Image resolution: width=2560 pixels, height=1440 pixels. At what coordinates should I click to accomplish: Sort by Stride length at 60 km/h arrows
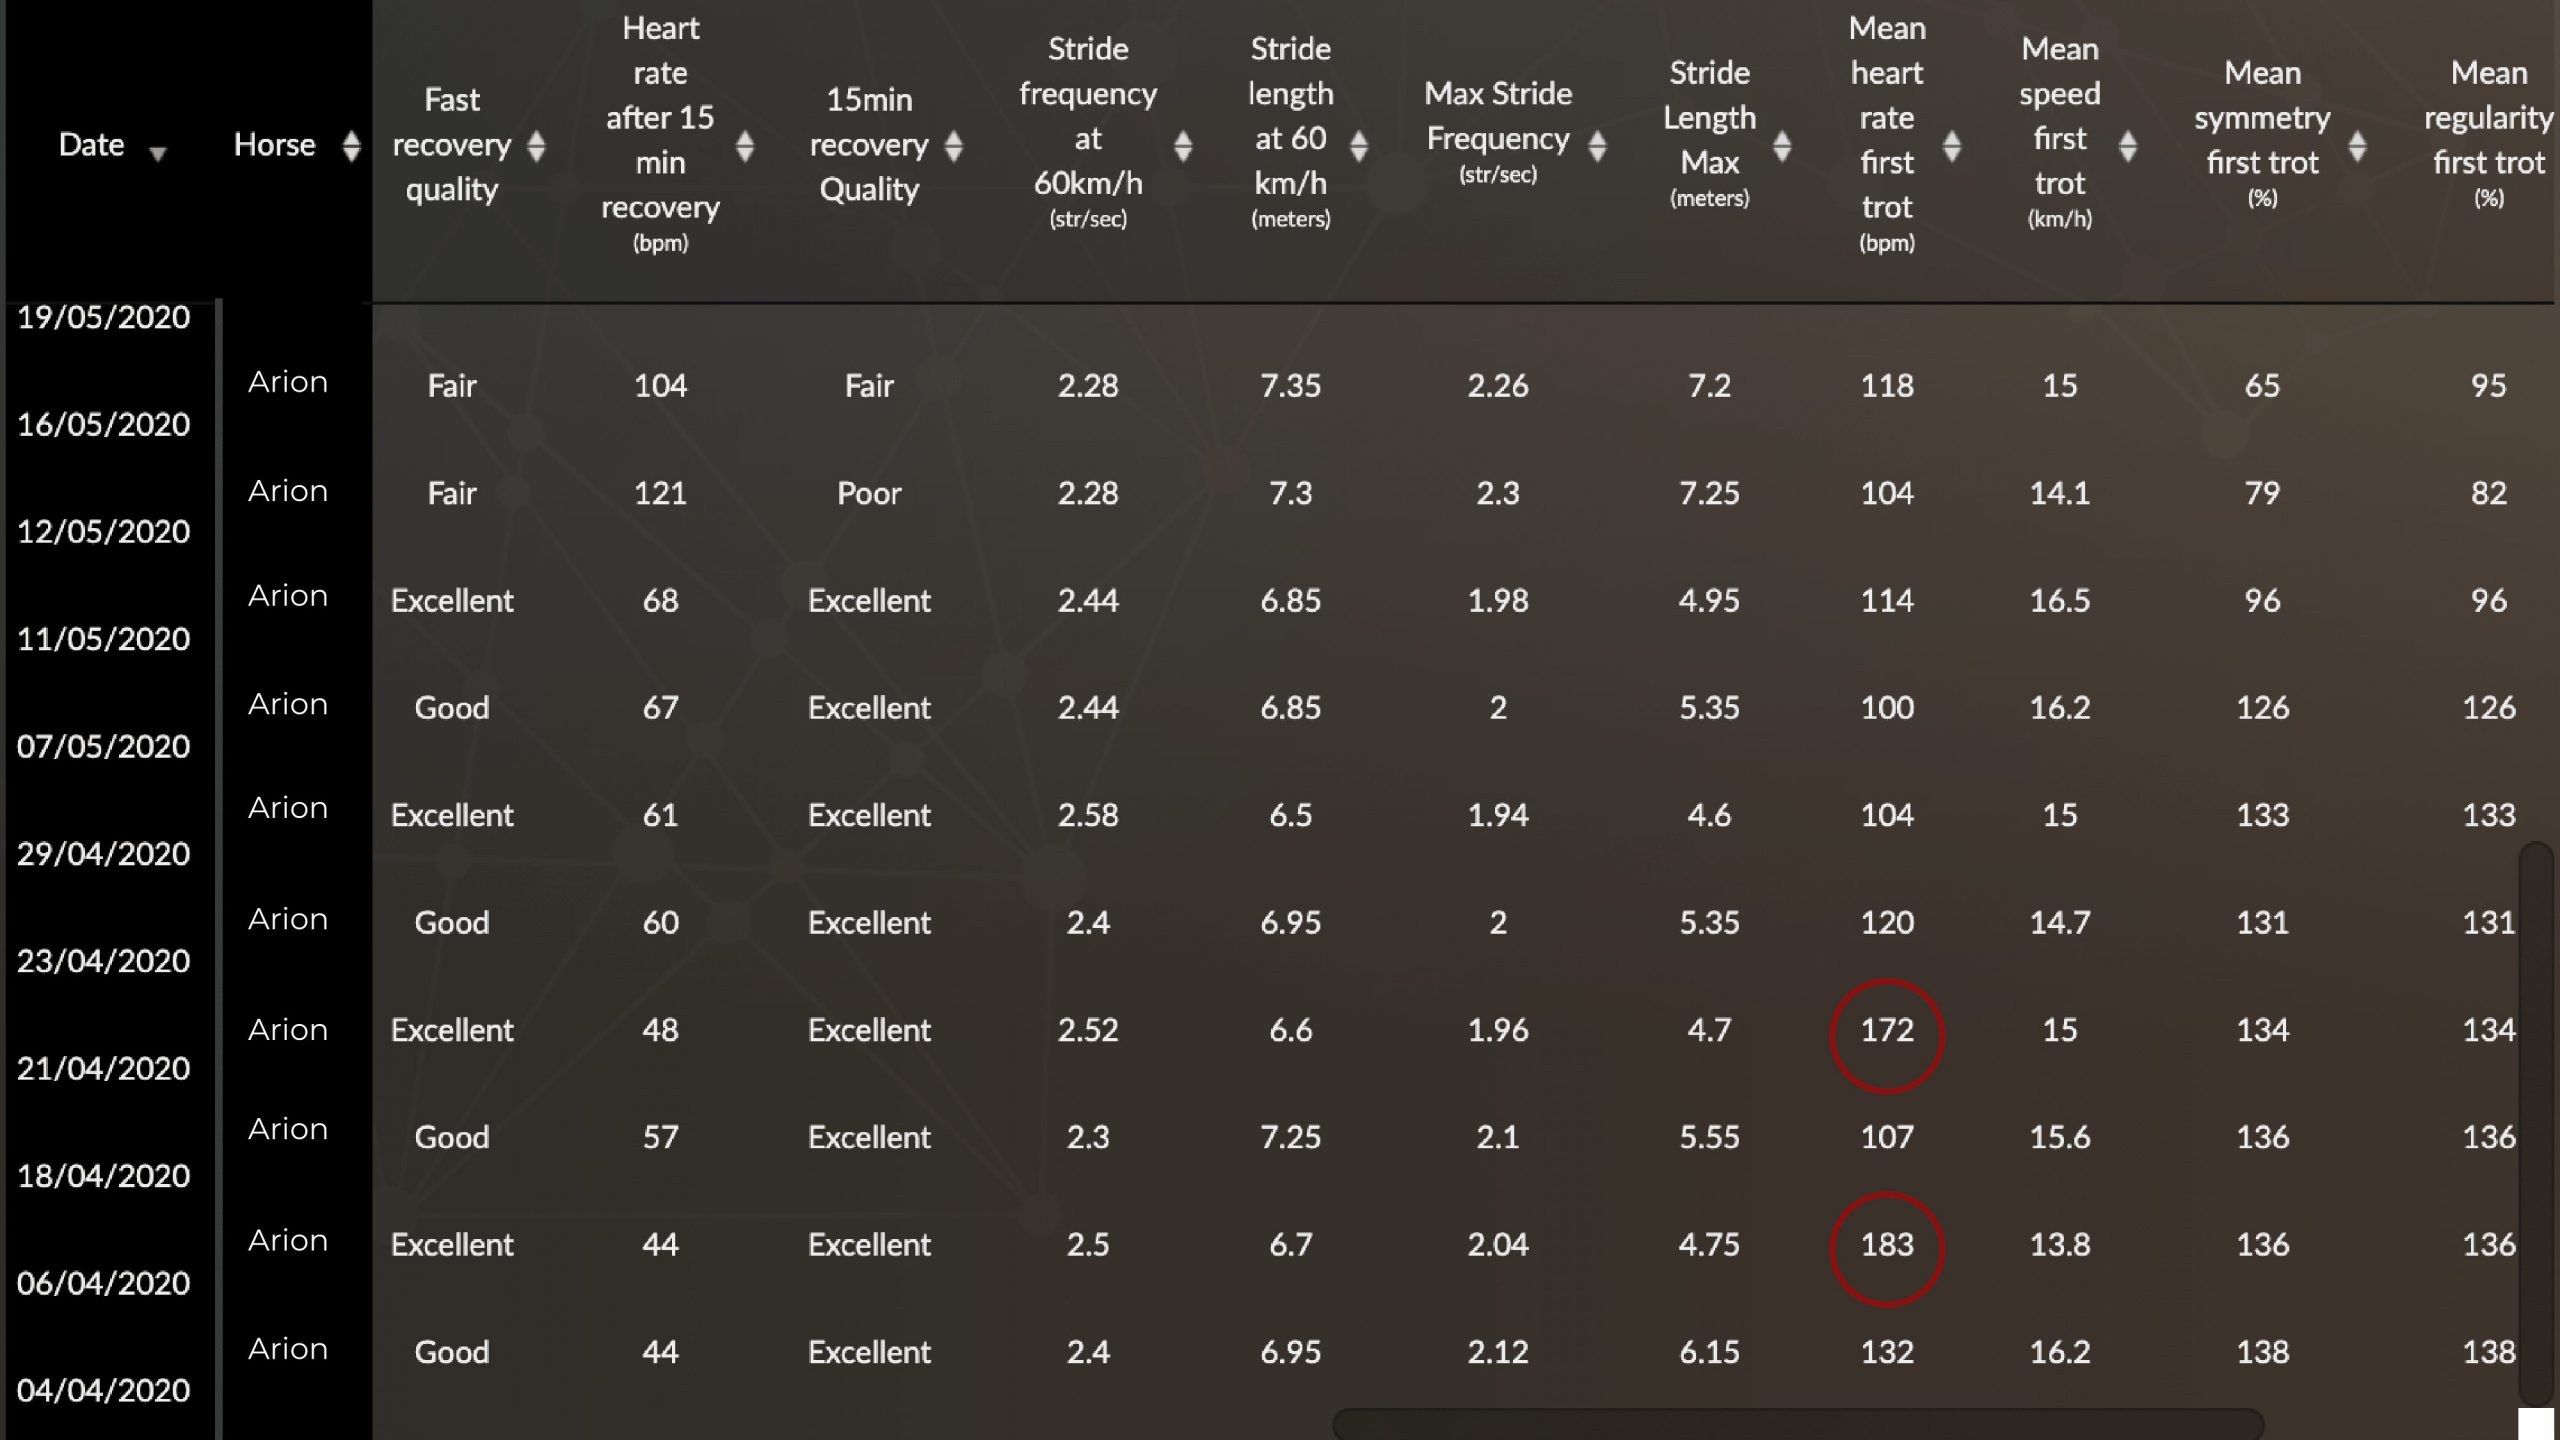(x=1358, y=146)
